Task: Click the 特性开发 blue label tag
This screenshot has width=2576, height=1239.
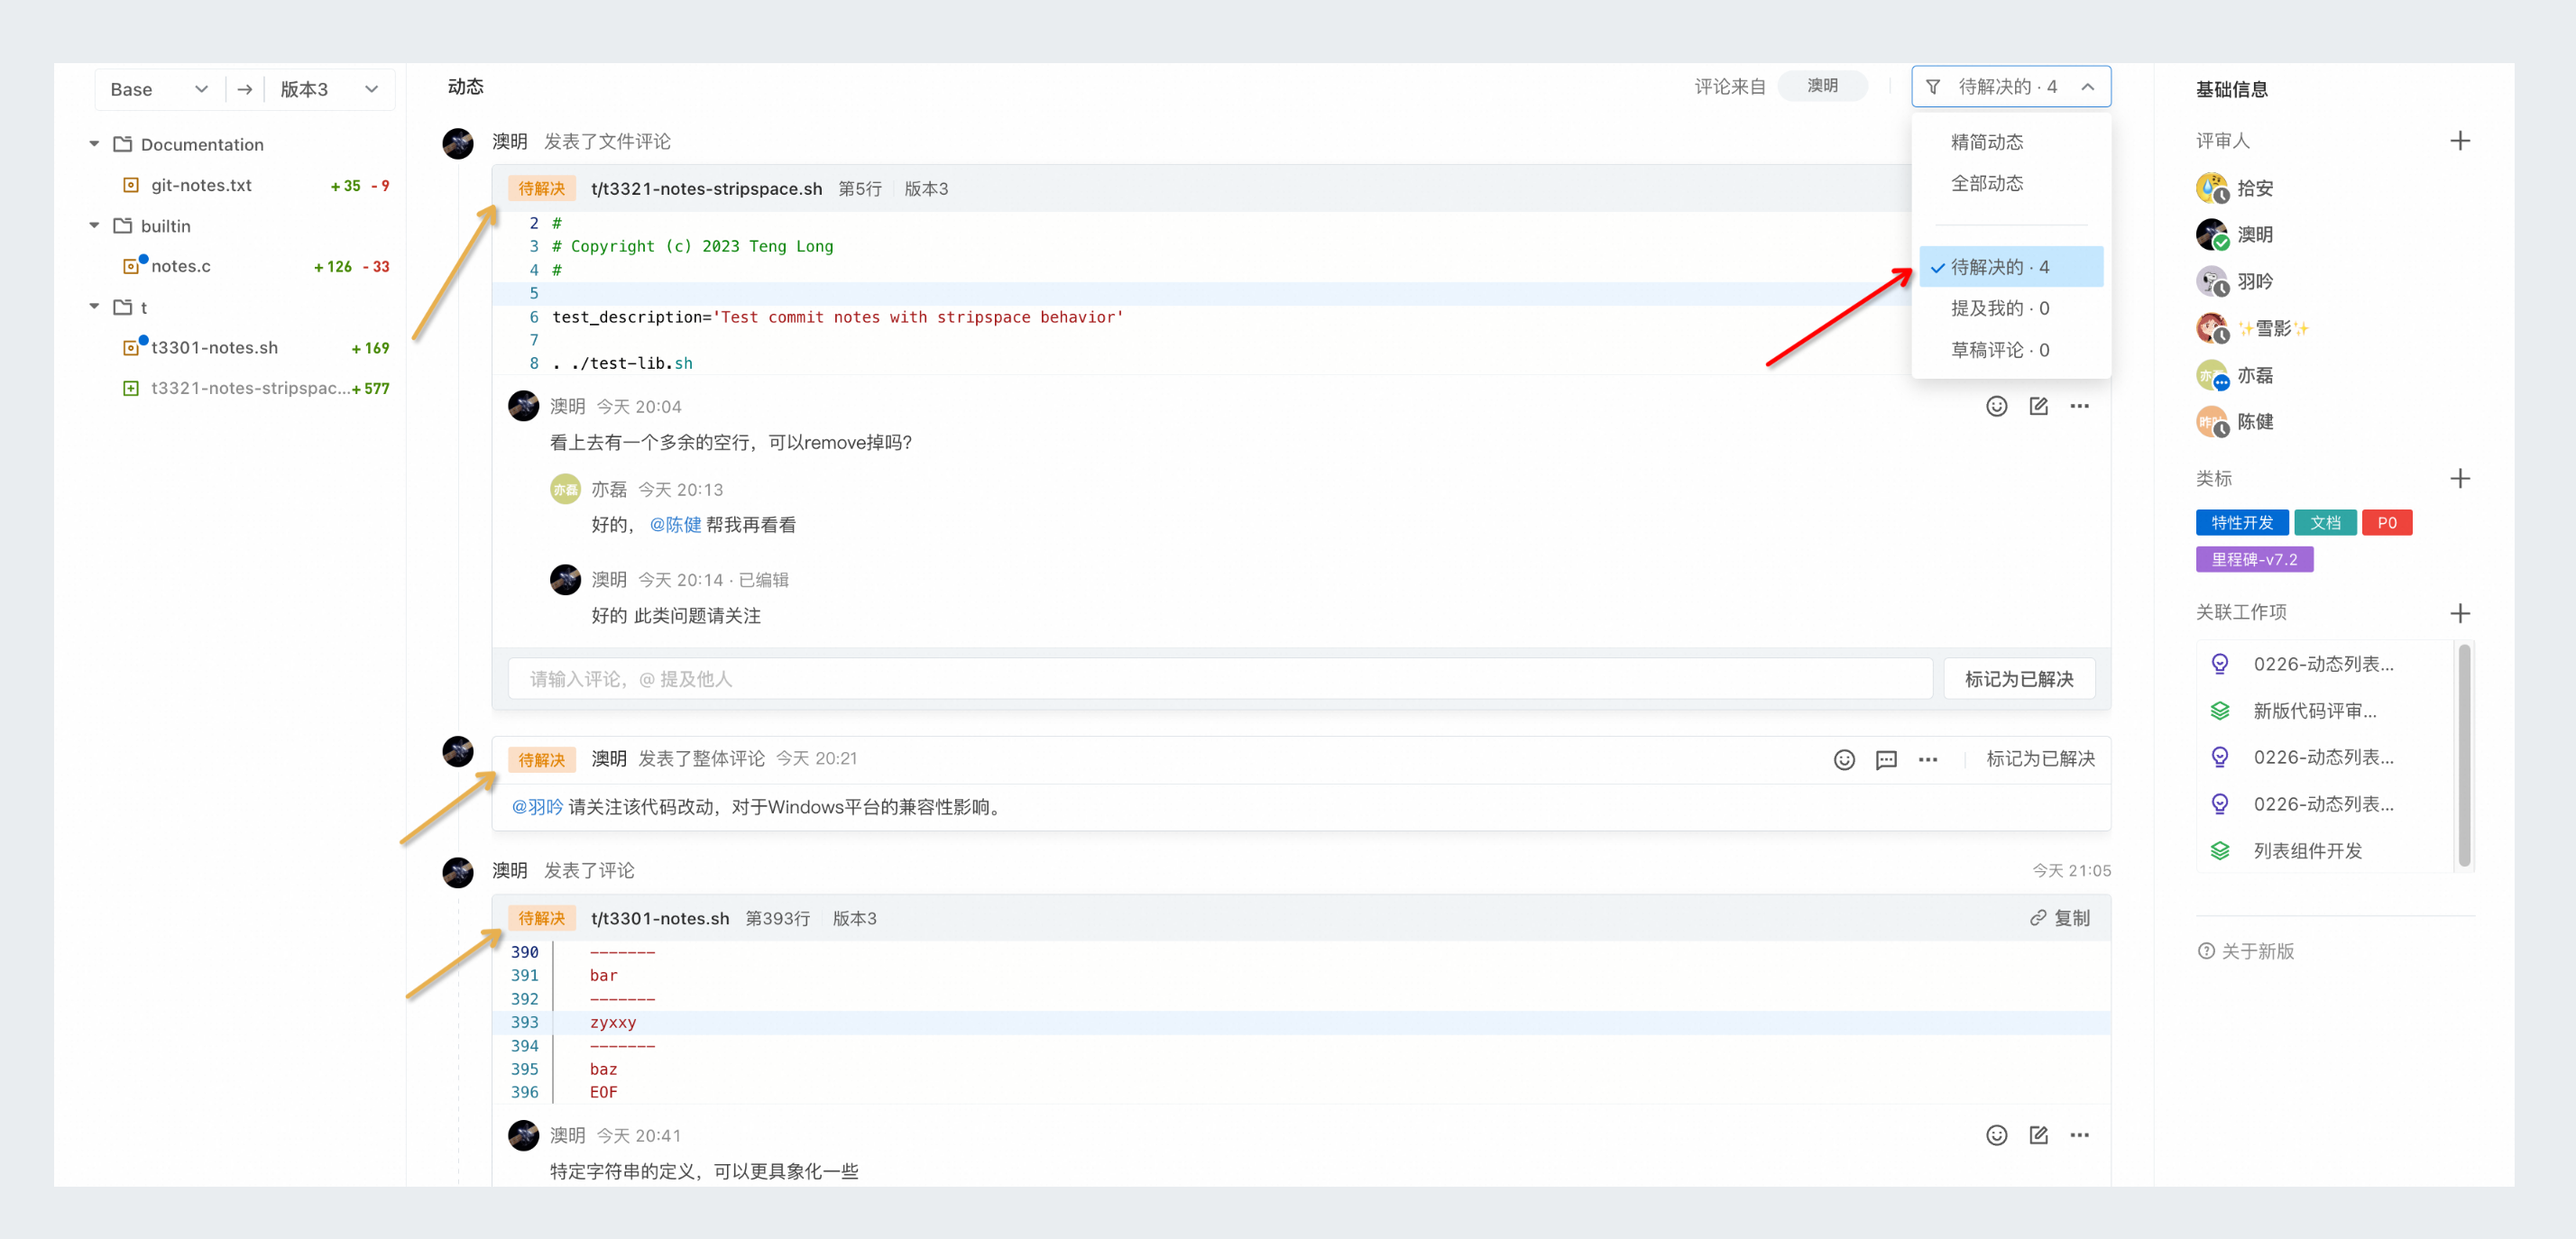Action: pyautogui.click(x=2241, y=523)
